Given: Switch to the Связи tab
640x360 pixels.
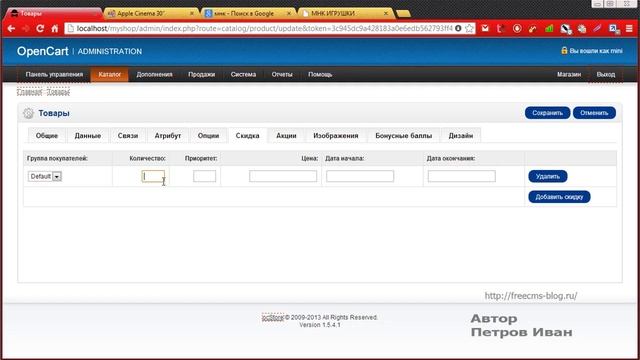Looking at the screenshot, I should pyautogui.click(x=128, y=136).
